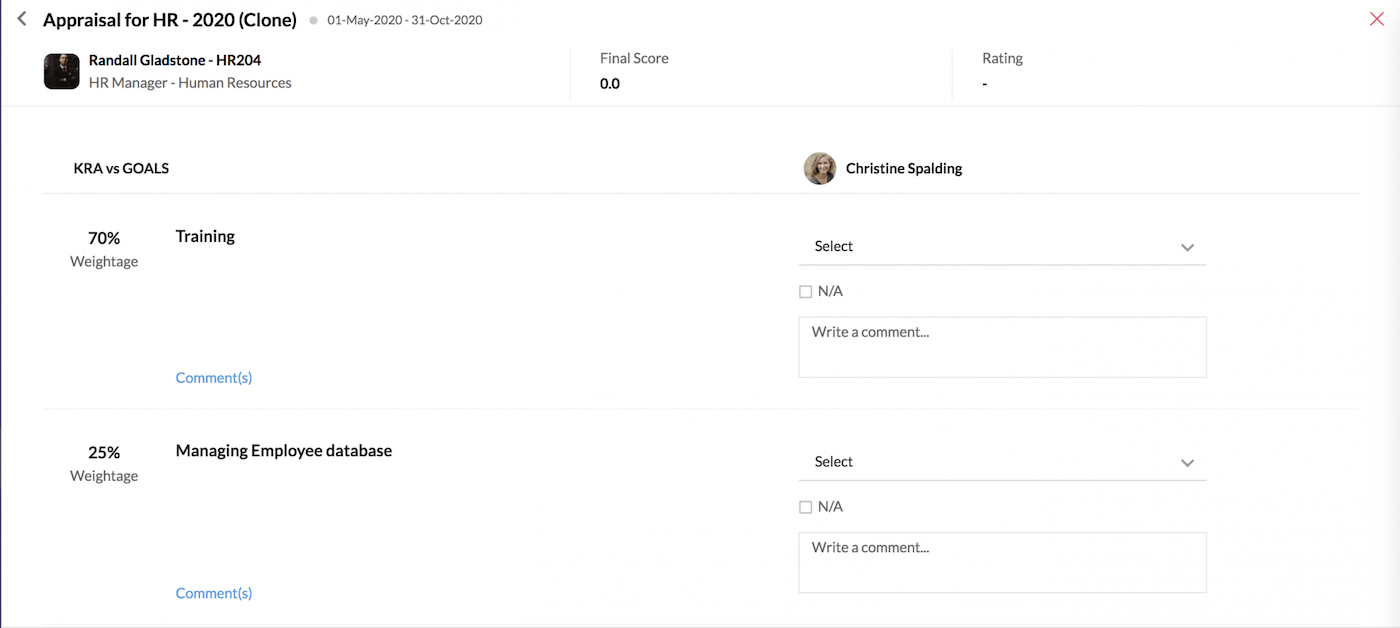Click the chevron arrow in the Training rating dropdown
The height and width of the screenshot is (628, 1400).
[1187, 247]
